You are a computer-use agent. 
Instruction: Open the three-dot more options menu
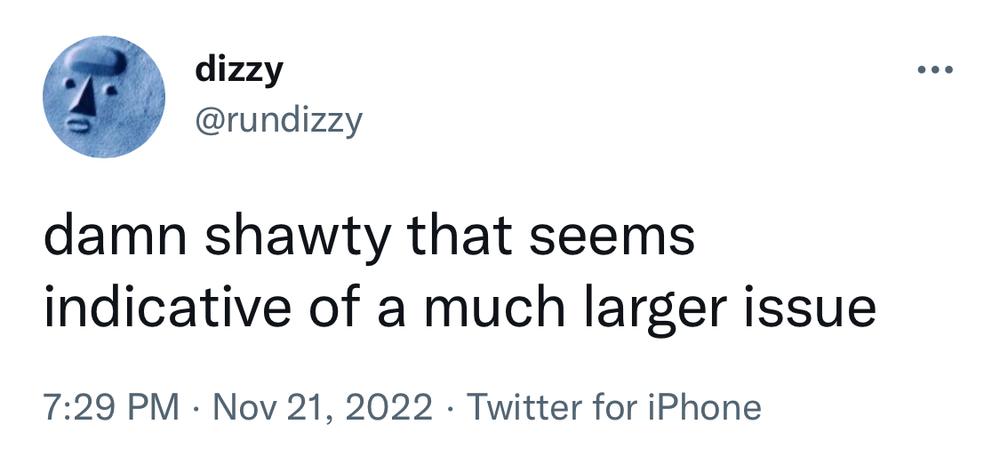click(x=935, y=70)
